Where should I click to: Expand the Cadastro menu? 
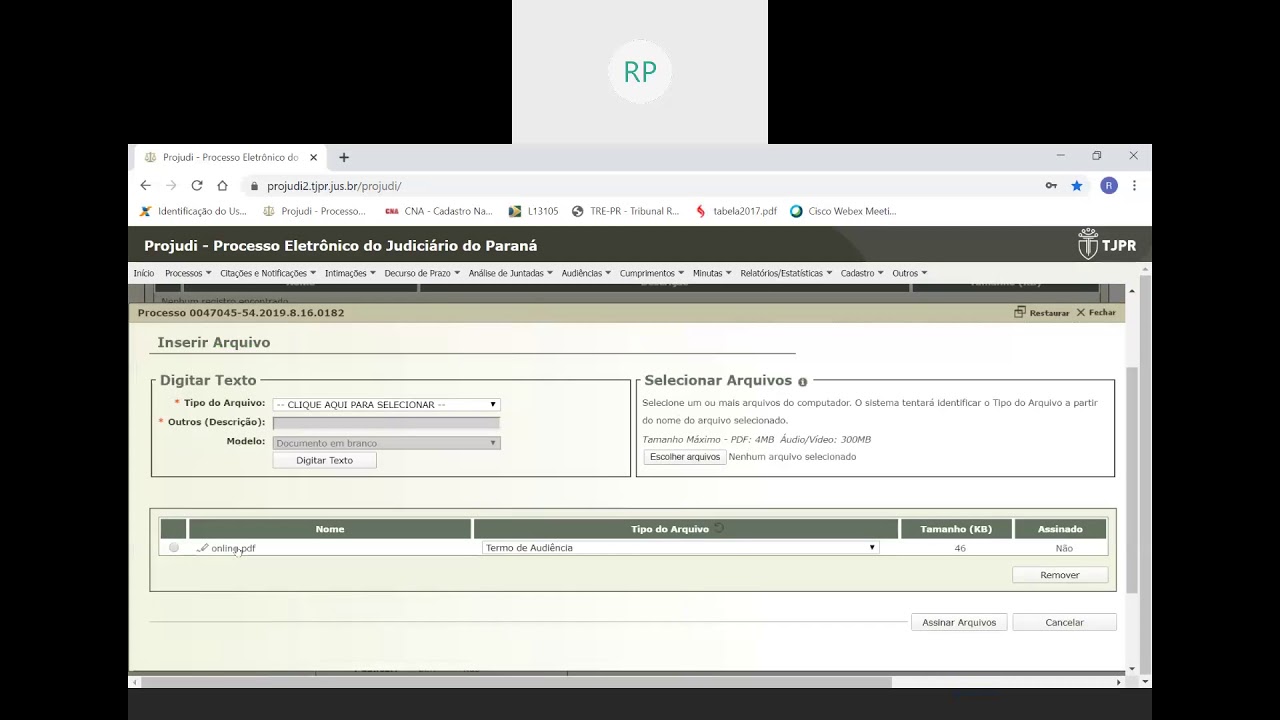click(x=862, y=273)
